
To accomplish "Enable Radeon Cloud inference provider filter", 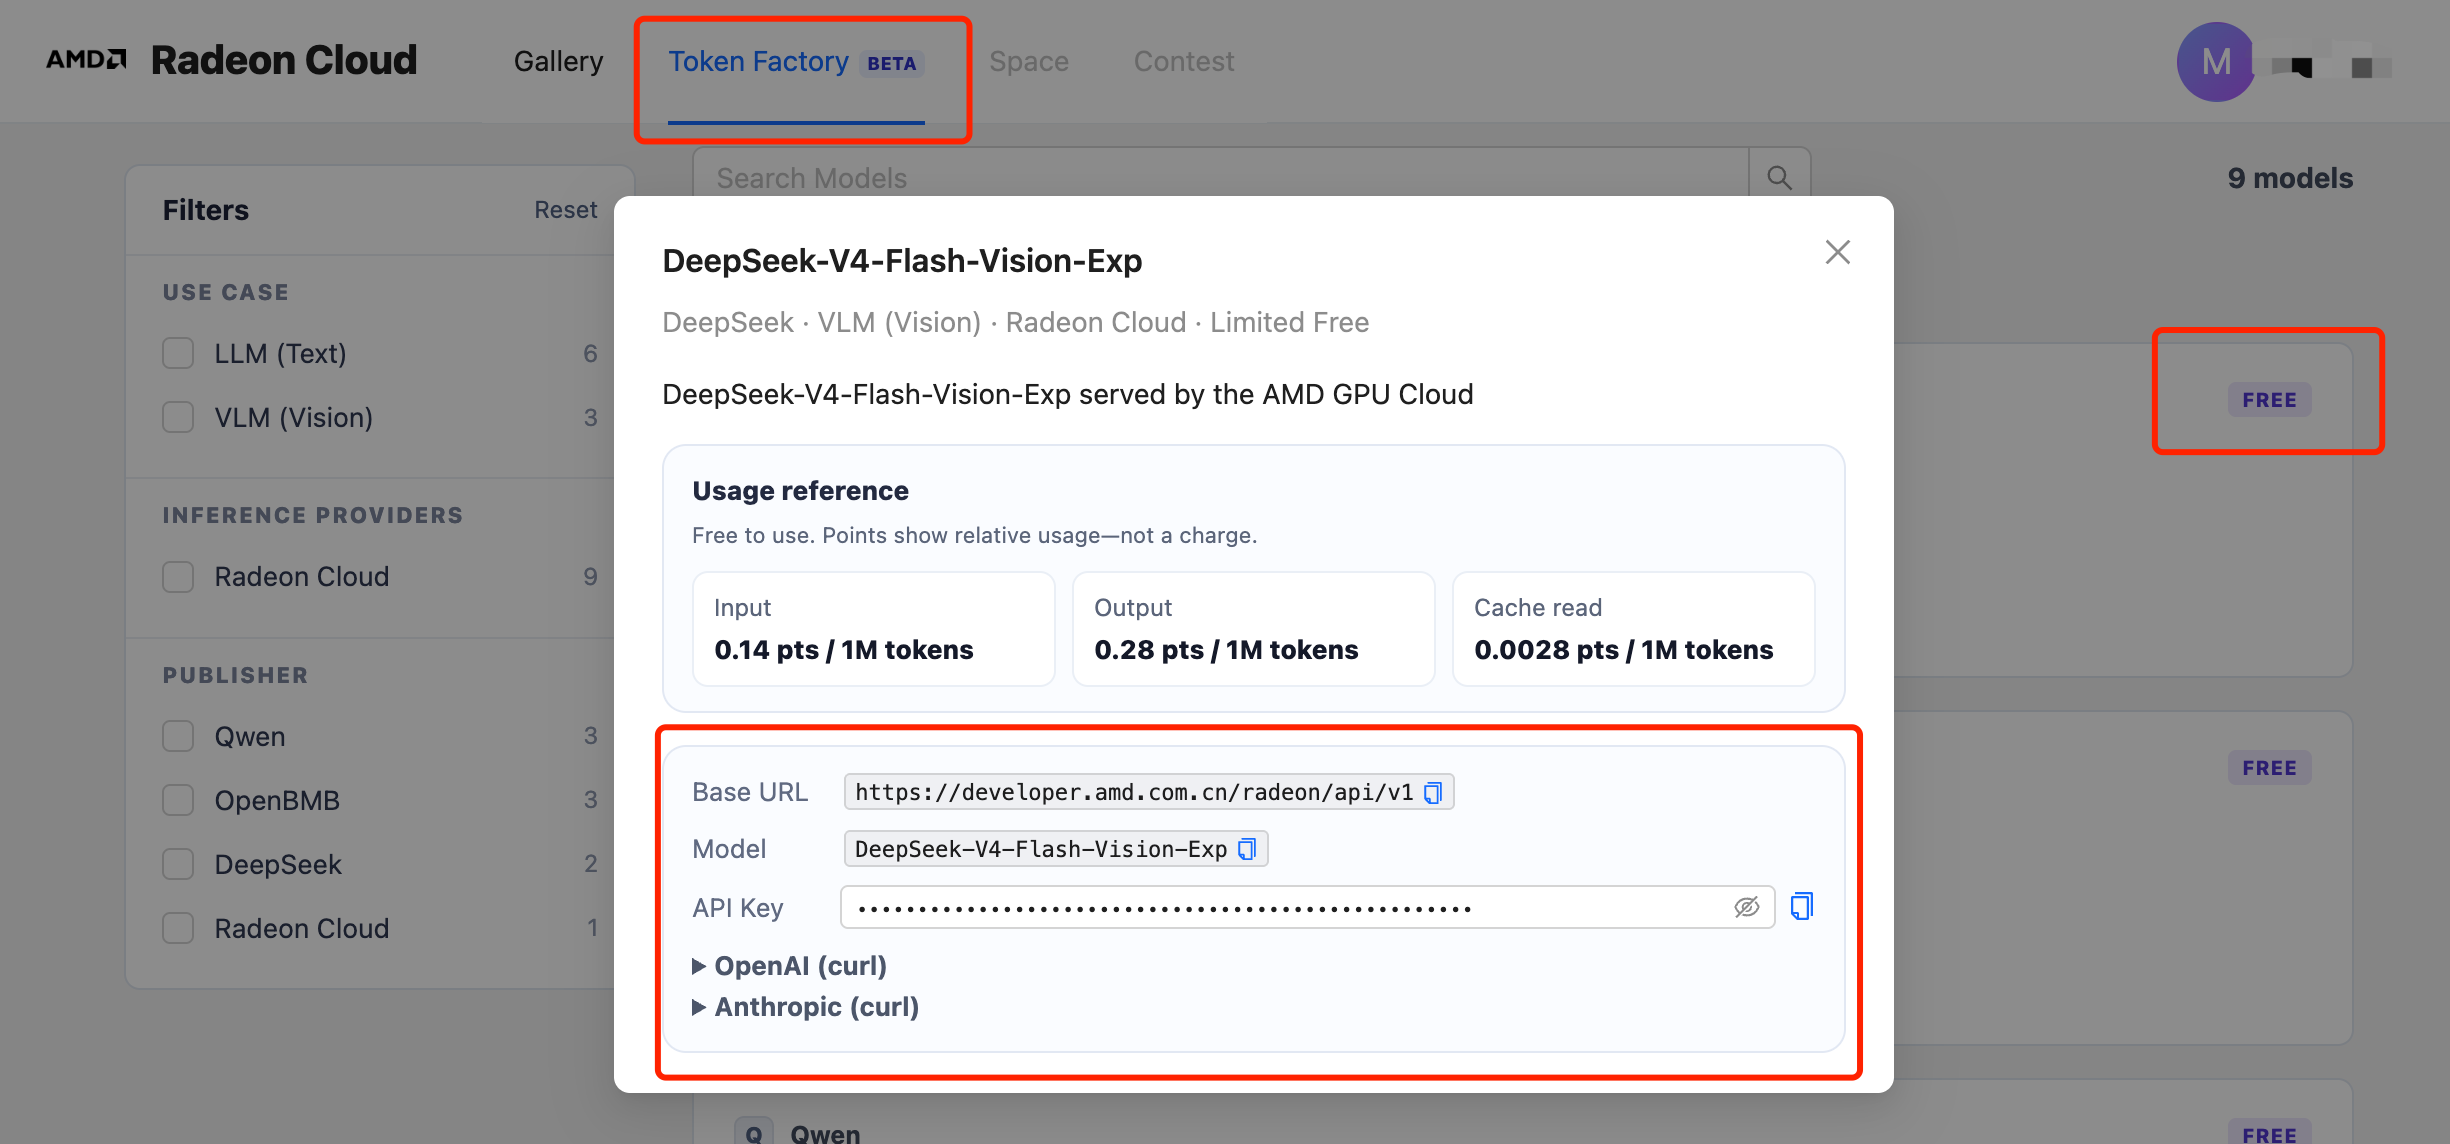I will coord(178,577).
